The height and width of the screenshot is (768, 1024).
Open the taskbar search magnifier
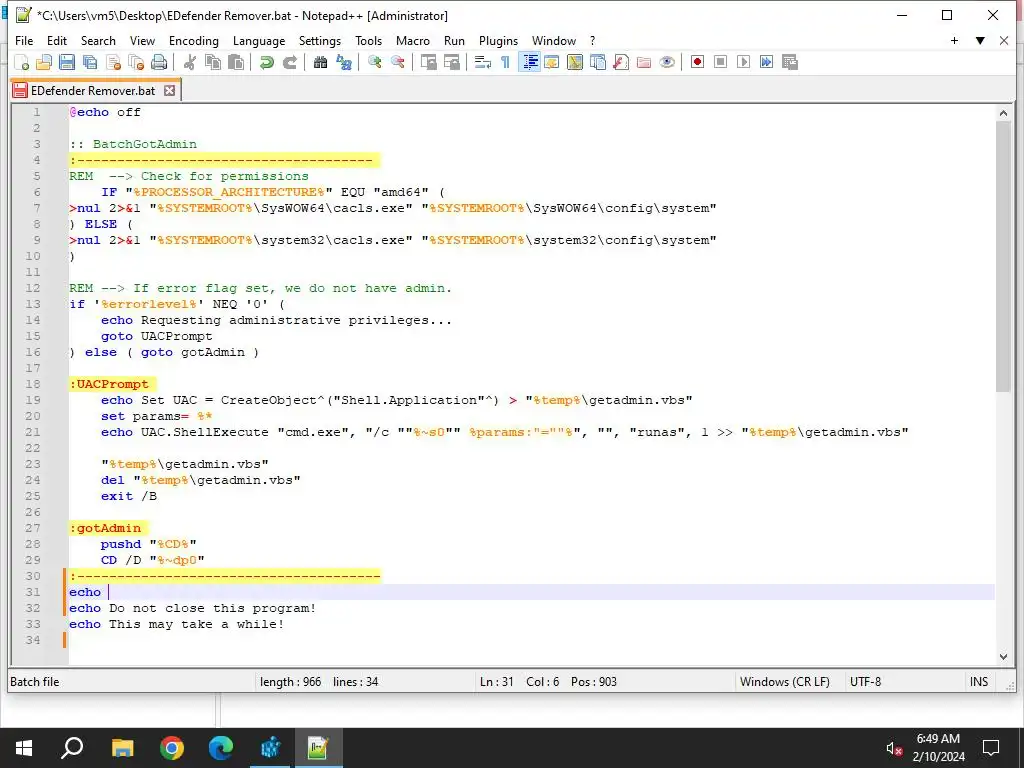[x=72, y=748]
